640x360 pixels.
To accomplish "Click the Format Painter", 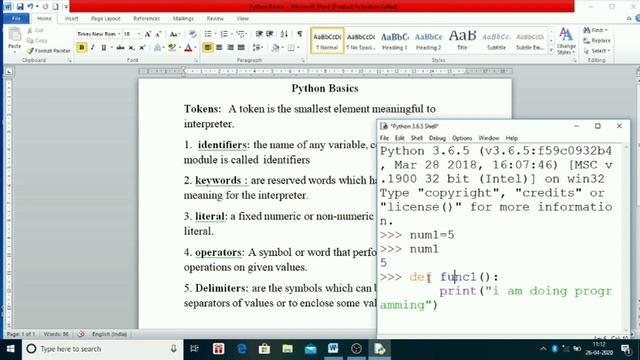I will click(x=49, y=51).
